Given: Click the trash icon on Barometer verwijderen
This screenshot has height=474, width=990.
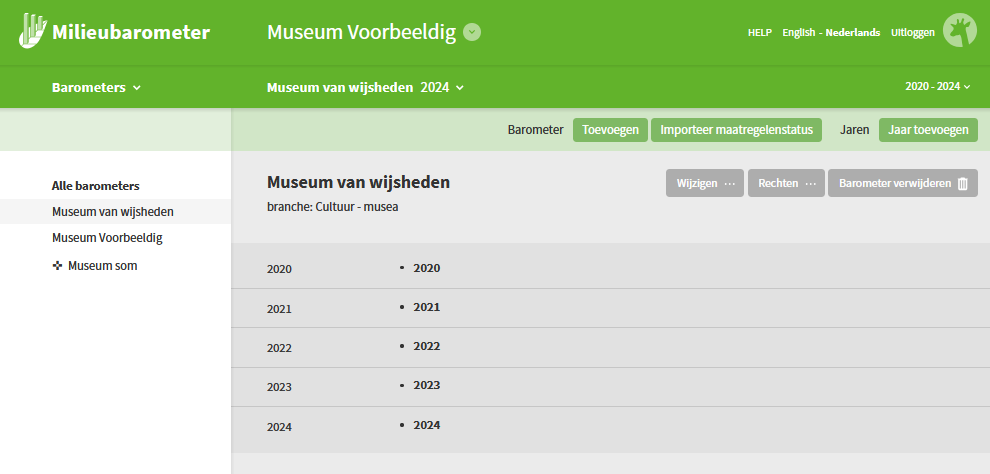Looking at the screenshot, I should pyautogui.click(x=963, y=184).
